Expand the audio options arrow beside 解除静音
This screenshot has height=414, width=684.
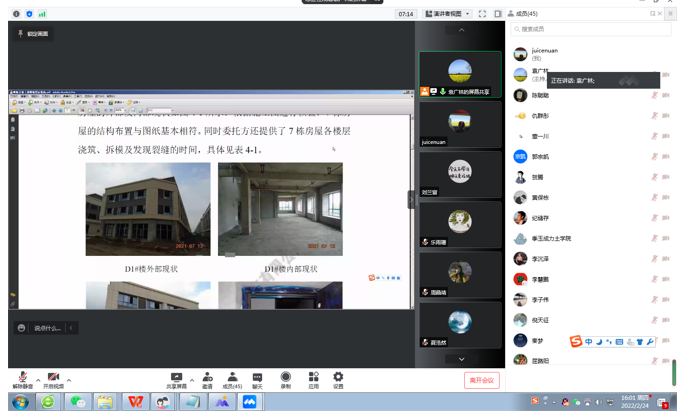38,379
